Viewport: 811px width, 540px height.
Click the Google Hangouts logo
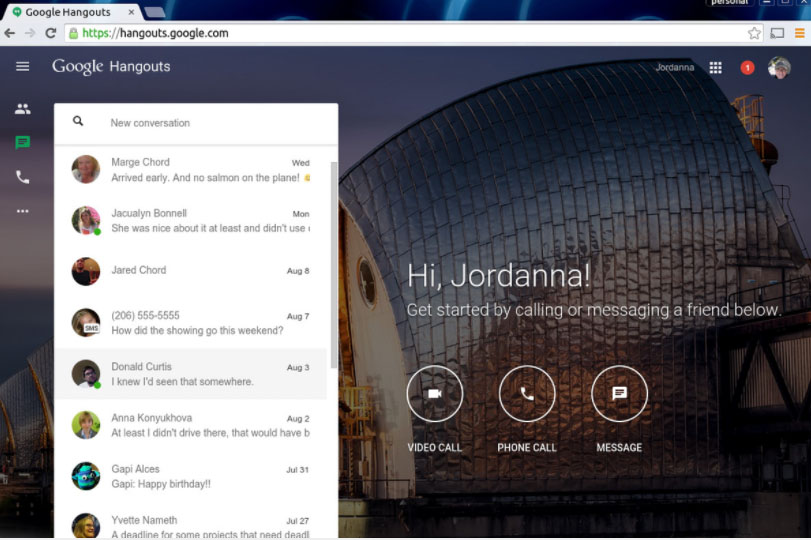(x=111, y=66)
